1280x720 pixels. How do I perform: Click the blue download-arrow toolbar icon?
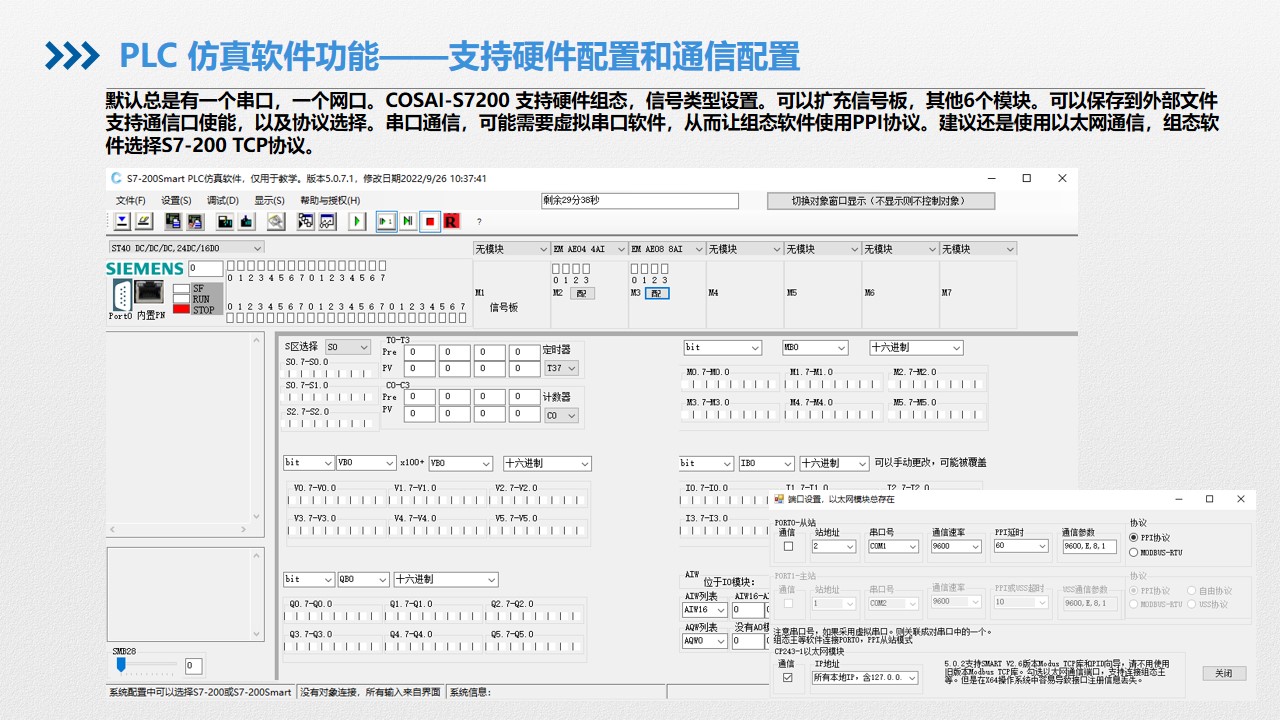pyautogui.click(x=122, y=221)
